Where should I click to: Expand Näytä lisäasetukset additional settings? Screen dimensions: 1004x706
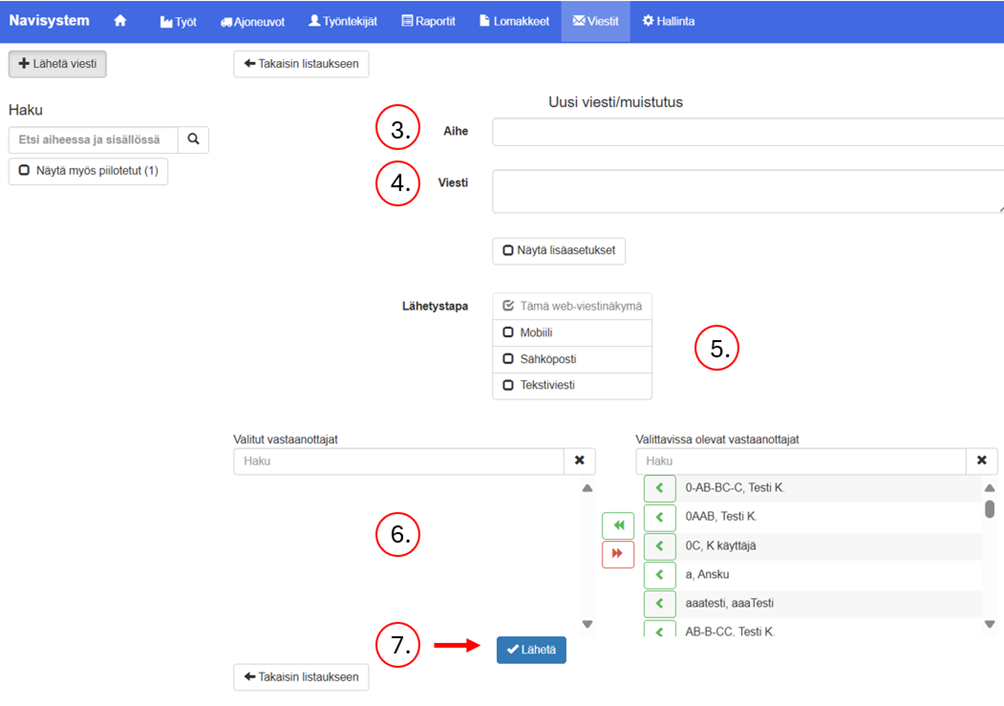pyautogui.click(x=558, y=250)
